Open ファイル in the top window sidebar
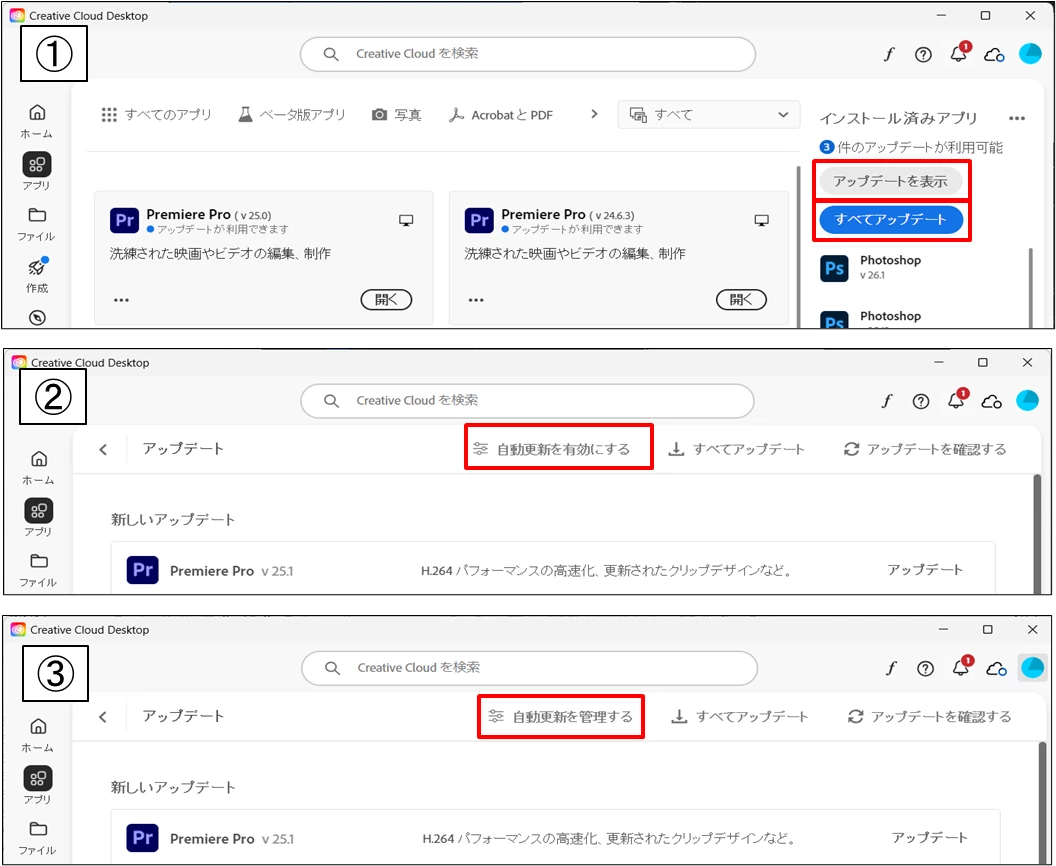This screenshot has width=1056, height=866. point(37,224)
